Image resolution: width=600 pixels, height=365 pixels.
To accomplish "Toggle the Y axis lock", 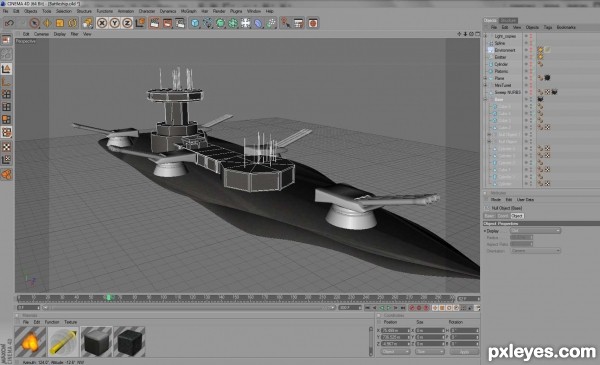I will coord(114,23).
